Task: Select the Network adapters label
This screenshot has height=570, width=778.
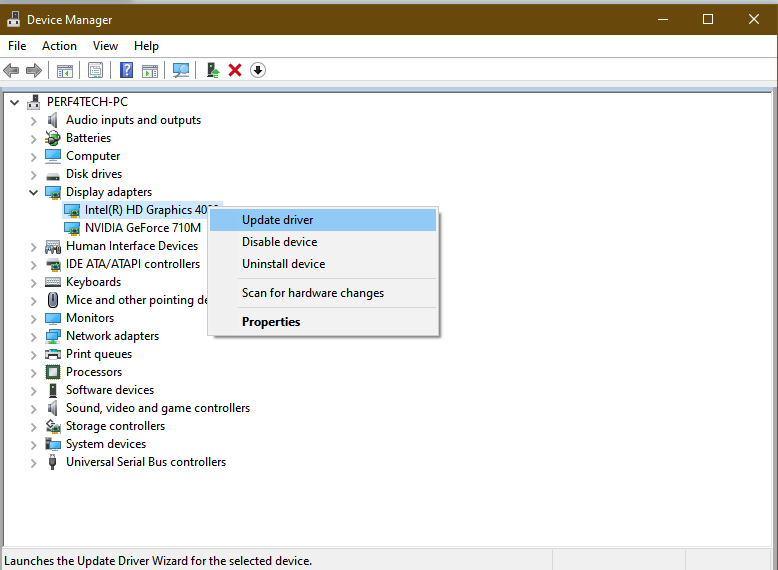Action: (112, 336)
